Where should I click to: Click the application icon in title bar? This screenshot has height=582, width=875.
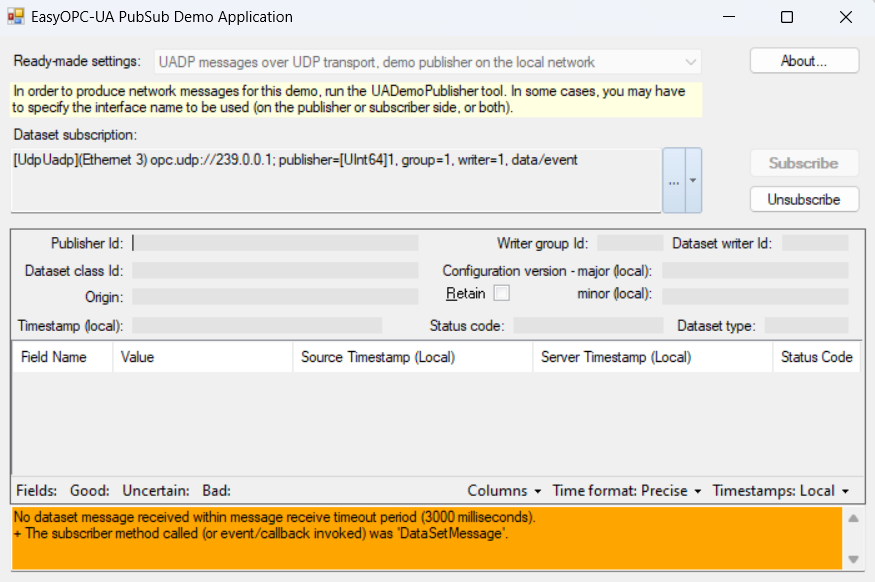pyautogui.click(x=16, y=17)
